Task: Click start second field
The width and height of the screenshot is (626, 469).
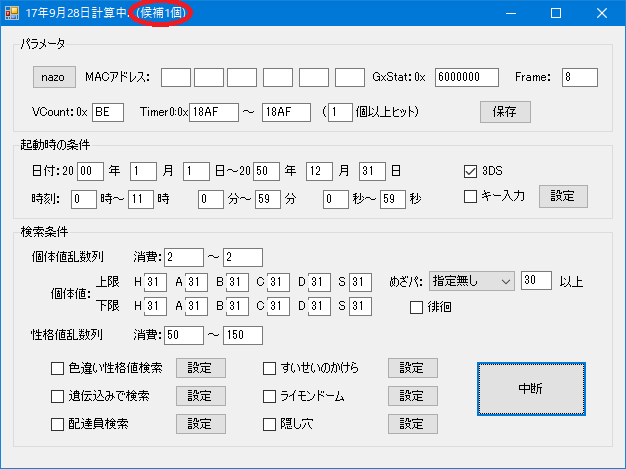Action: 336,199
